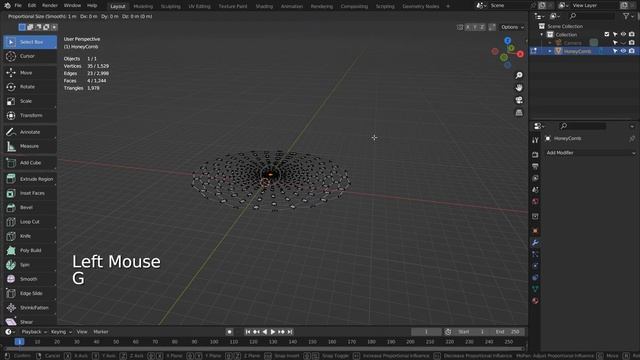Switch to the Modeling workspace tab
Viewport: 640px width, 360px height.
143,6
